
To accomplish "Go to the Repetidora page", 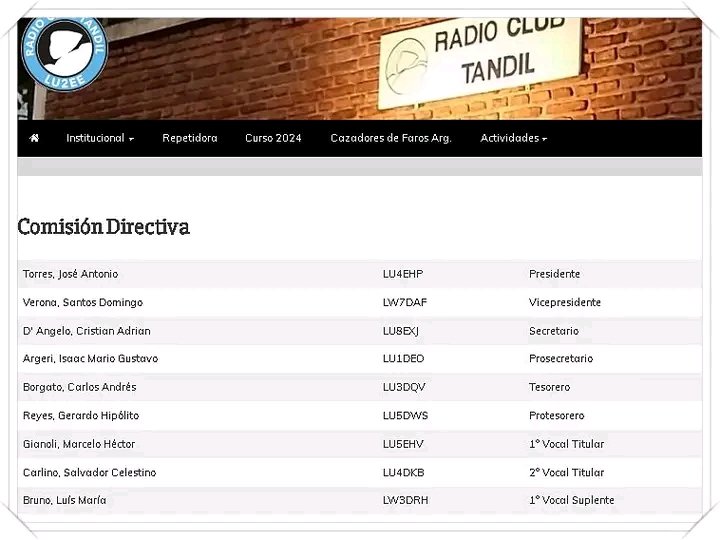I will tap(190, 138).
